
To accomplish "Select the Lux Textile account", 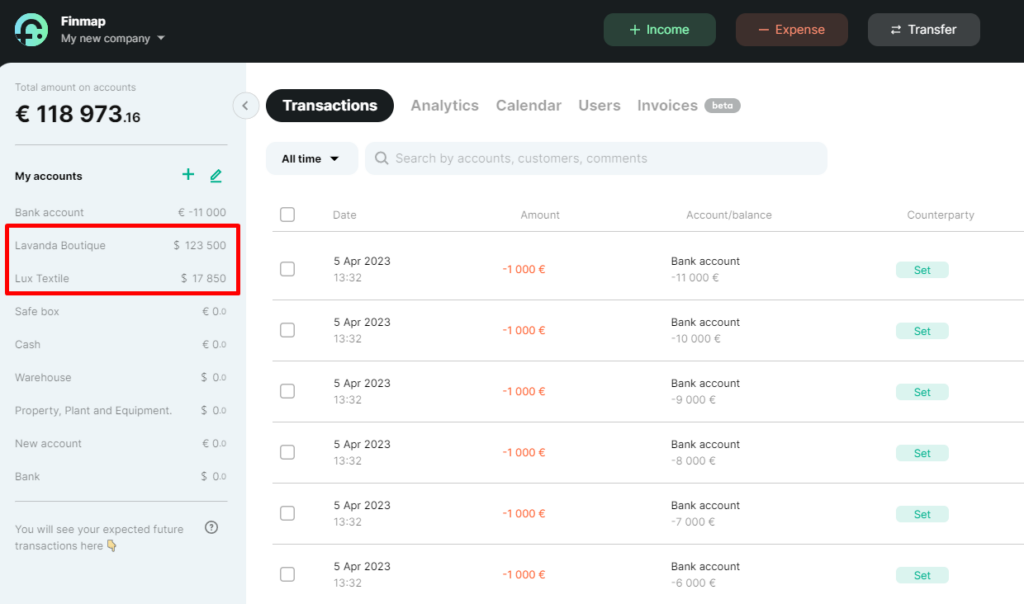I will point(121,278).
